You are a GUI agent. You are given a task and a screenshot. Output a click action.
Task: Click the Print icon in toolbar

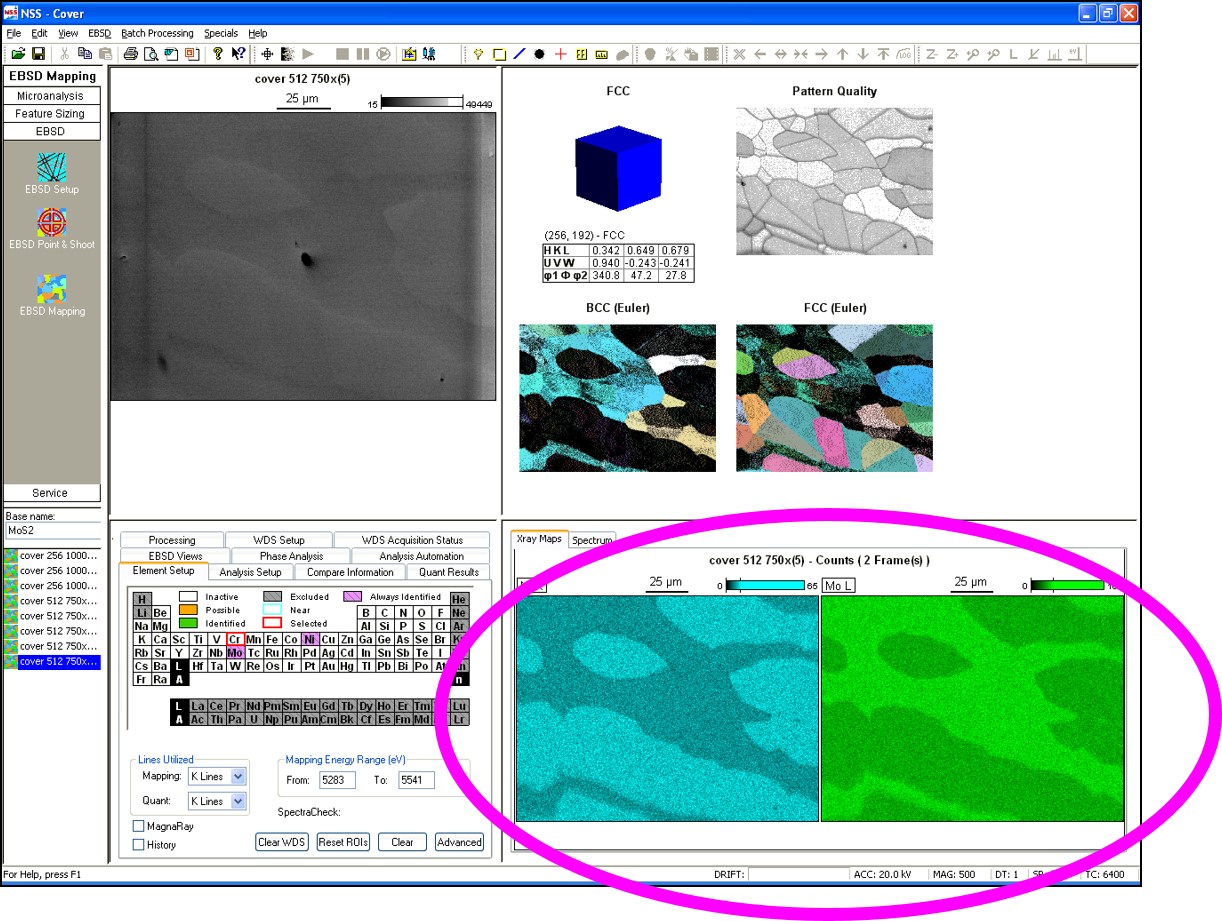pos(130,54)
